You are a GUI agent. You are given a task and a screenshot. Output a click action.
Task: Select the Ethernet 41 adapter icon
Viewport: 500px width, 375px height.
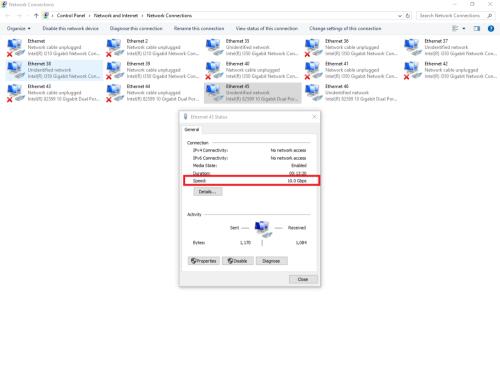pos(313,70)
